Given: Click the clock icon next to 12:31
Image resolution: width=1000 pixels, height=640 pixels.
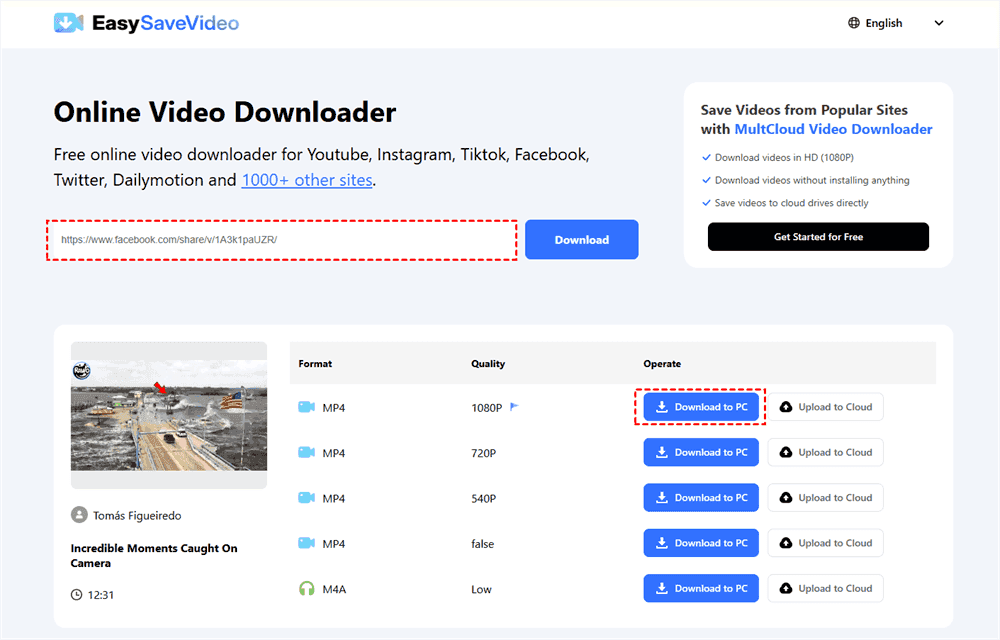Looking at the screenshot, I should (76, 595).
